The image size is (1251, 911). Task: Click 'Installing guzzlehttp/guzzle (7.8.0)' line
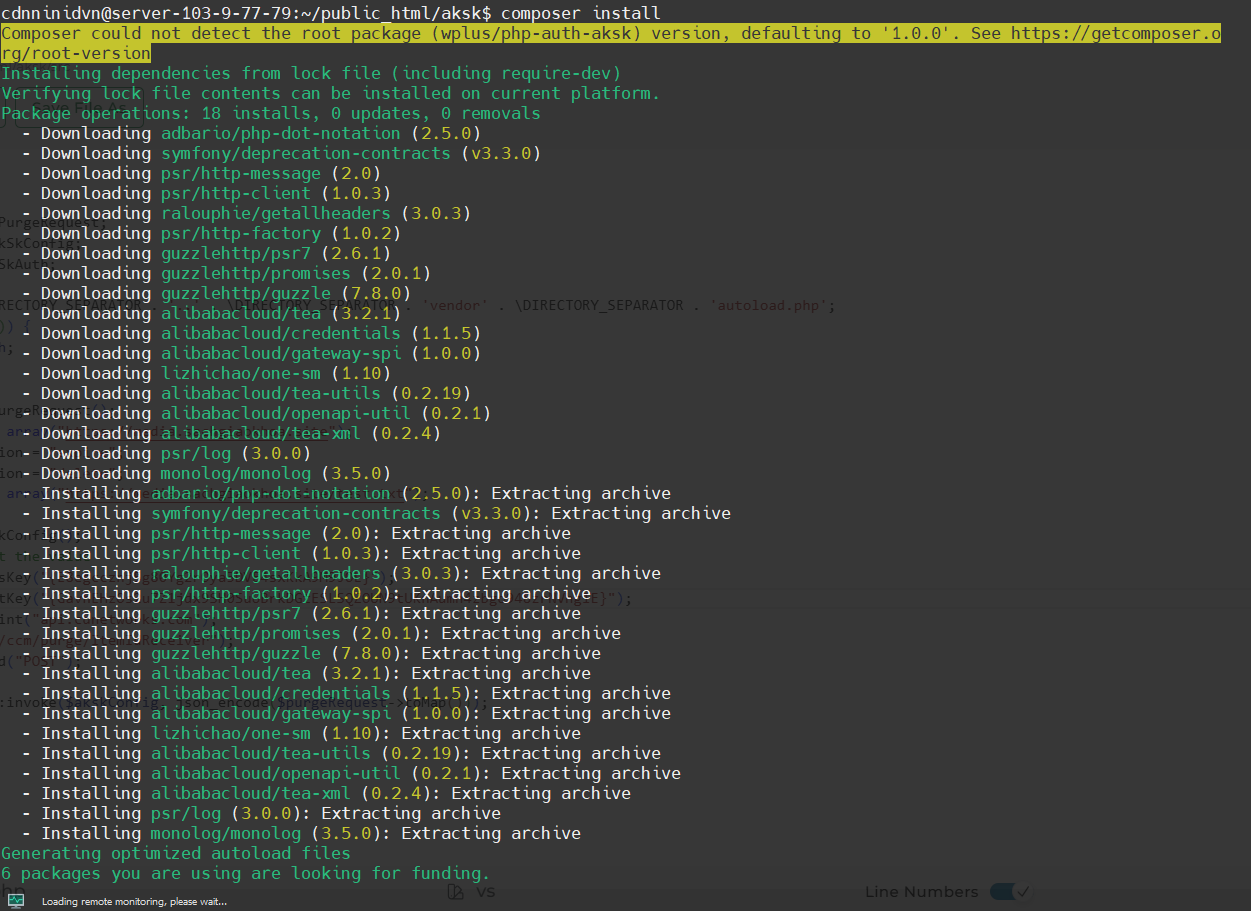point(320,653)
